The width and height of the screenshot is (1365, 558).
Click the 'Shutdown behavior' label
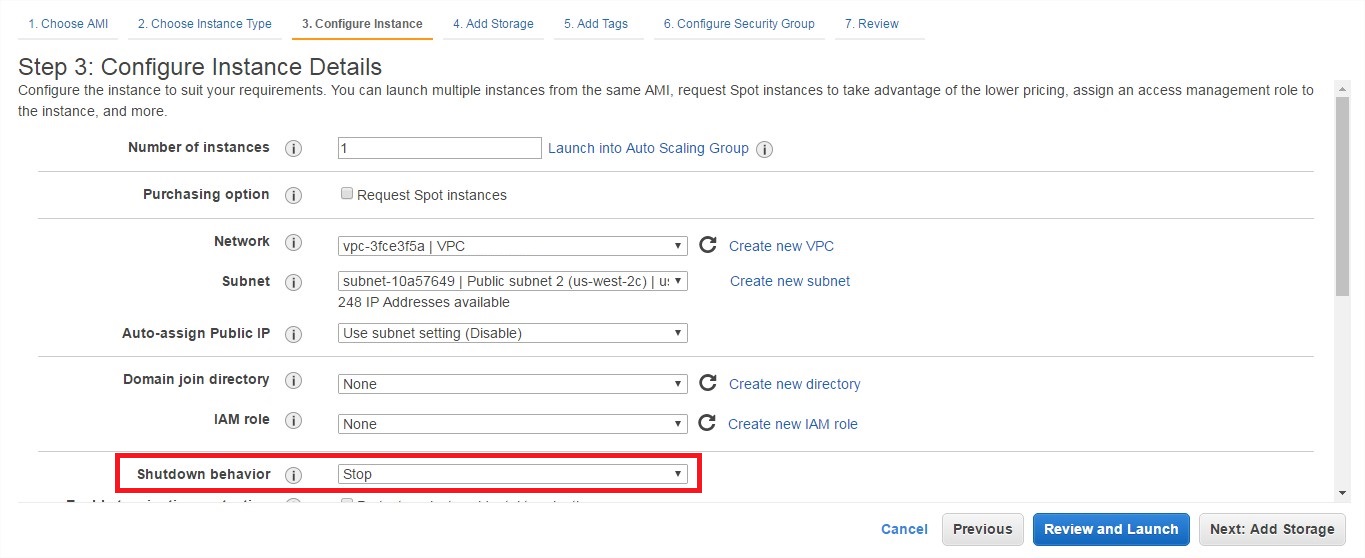coord(204,474)
